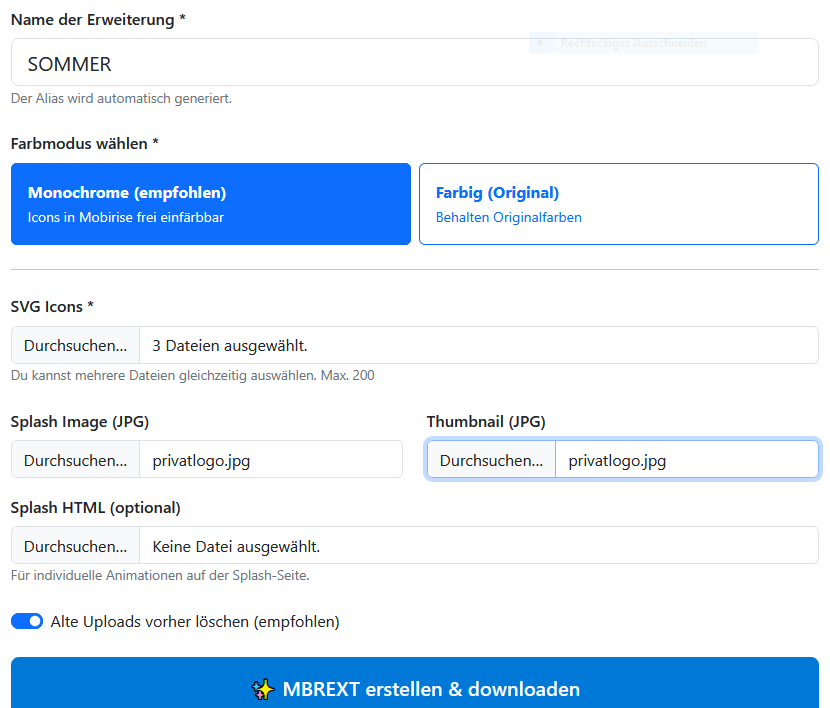Image resolution: width=830 pixels, height=708 pixels.
Task: Click the 'Splash Image (JPG)' label
Action: pos(80,421)
